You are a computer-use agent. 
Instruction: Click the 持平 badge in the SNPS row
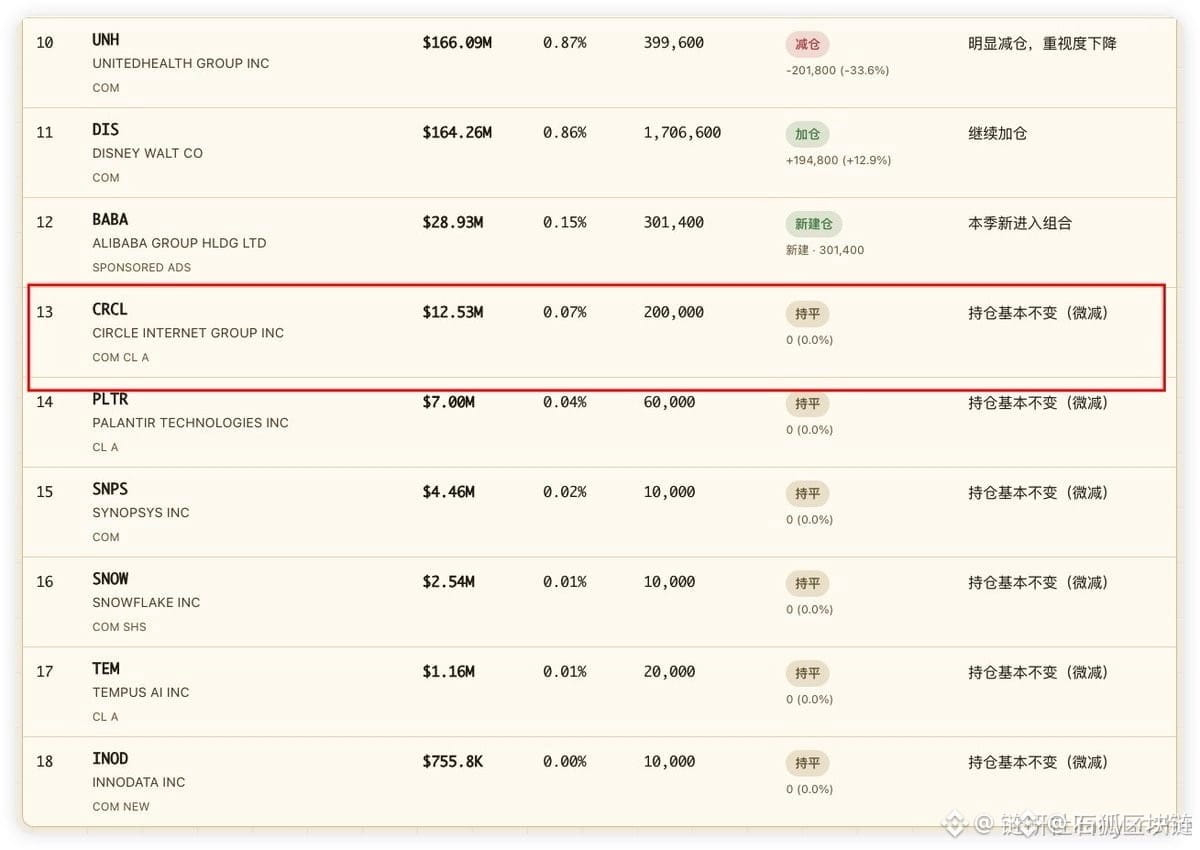(807, 494)
